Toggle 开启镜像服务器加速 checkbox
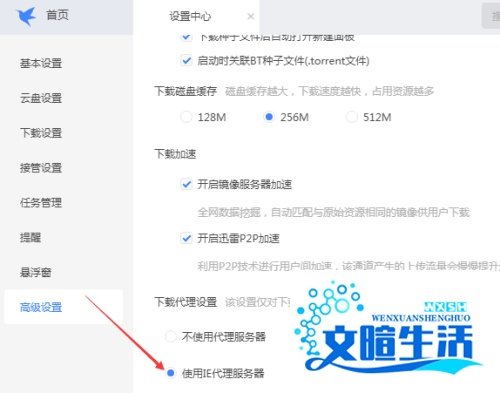 pyautogui.click(x=186, y=184)
